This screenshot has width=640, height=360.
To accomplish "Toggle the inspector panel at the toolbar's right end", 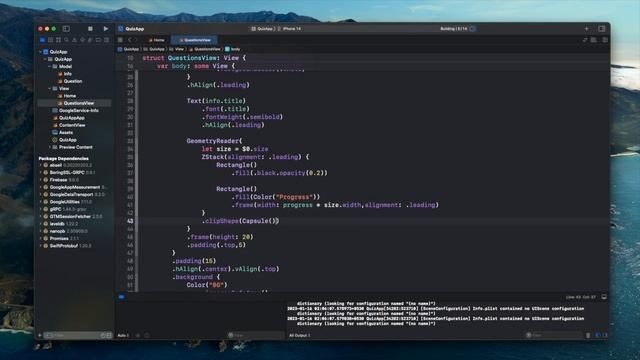I will (602, 29).
